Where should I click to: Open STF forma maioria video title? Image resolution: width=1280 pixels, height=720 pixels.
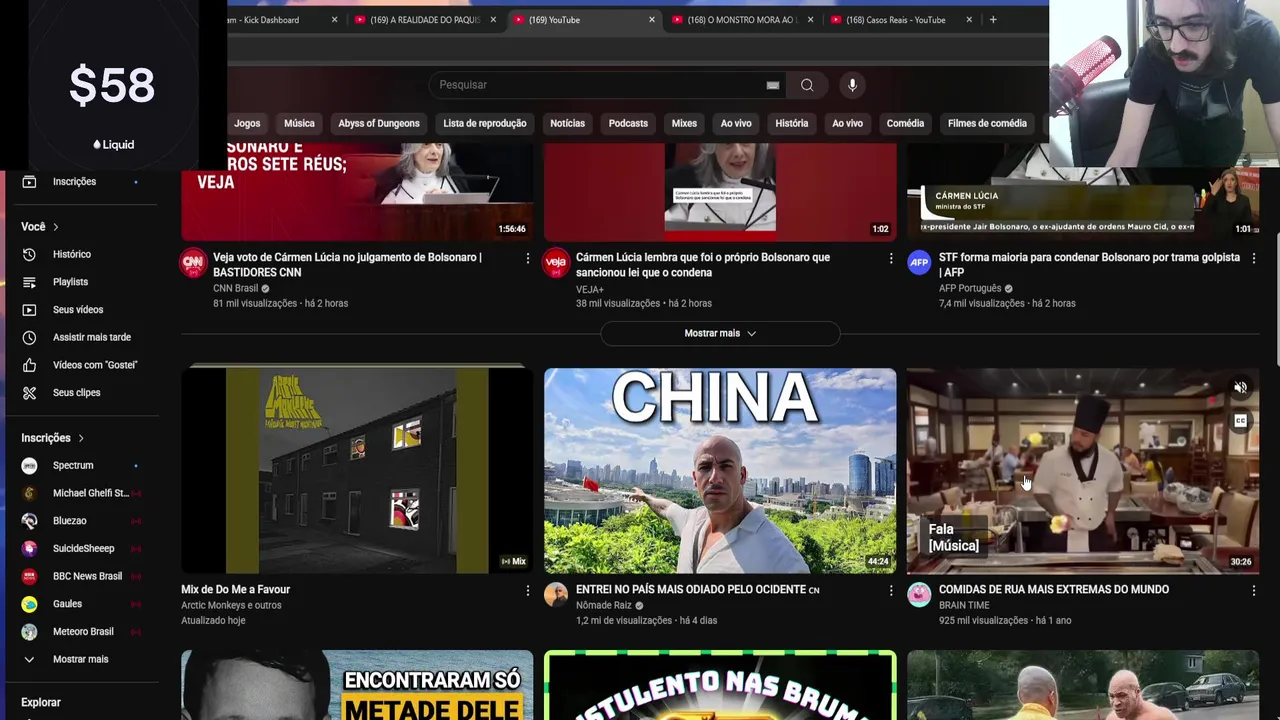tap(1089, 265)
